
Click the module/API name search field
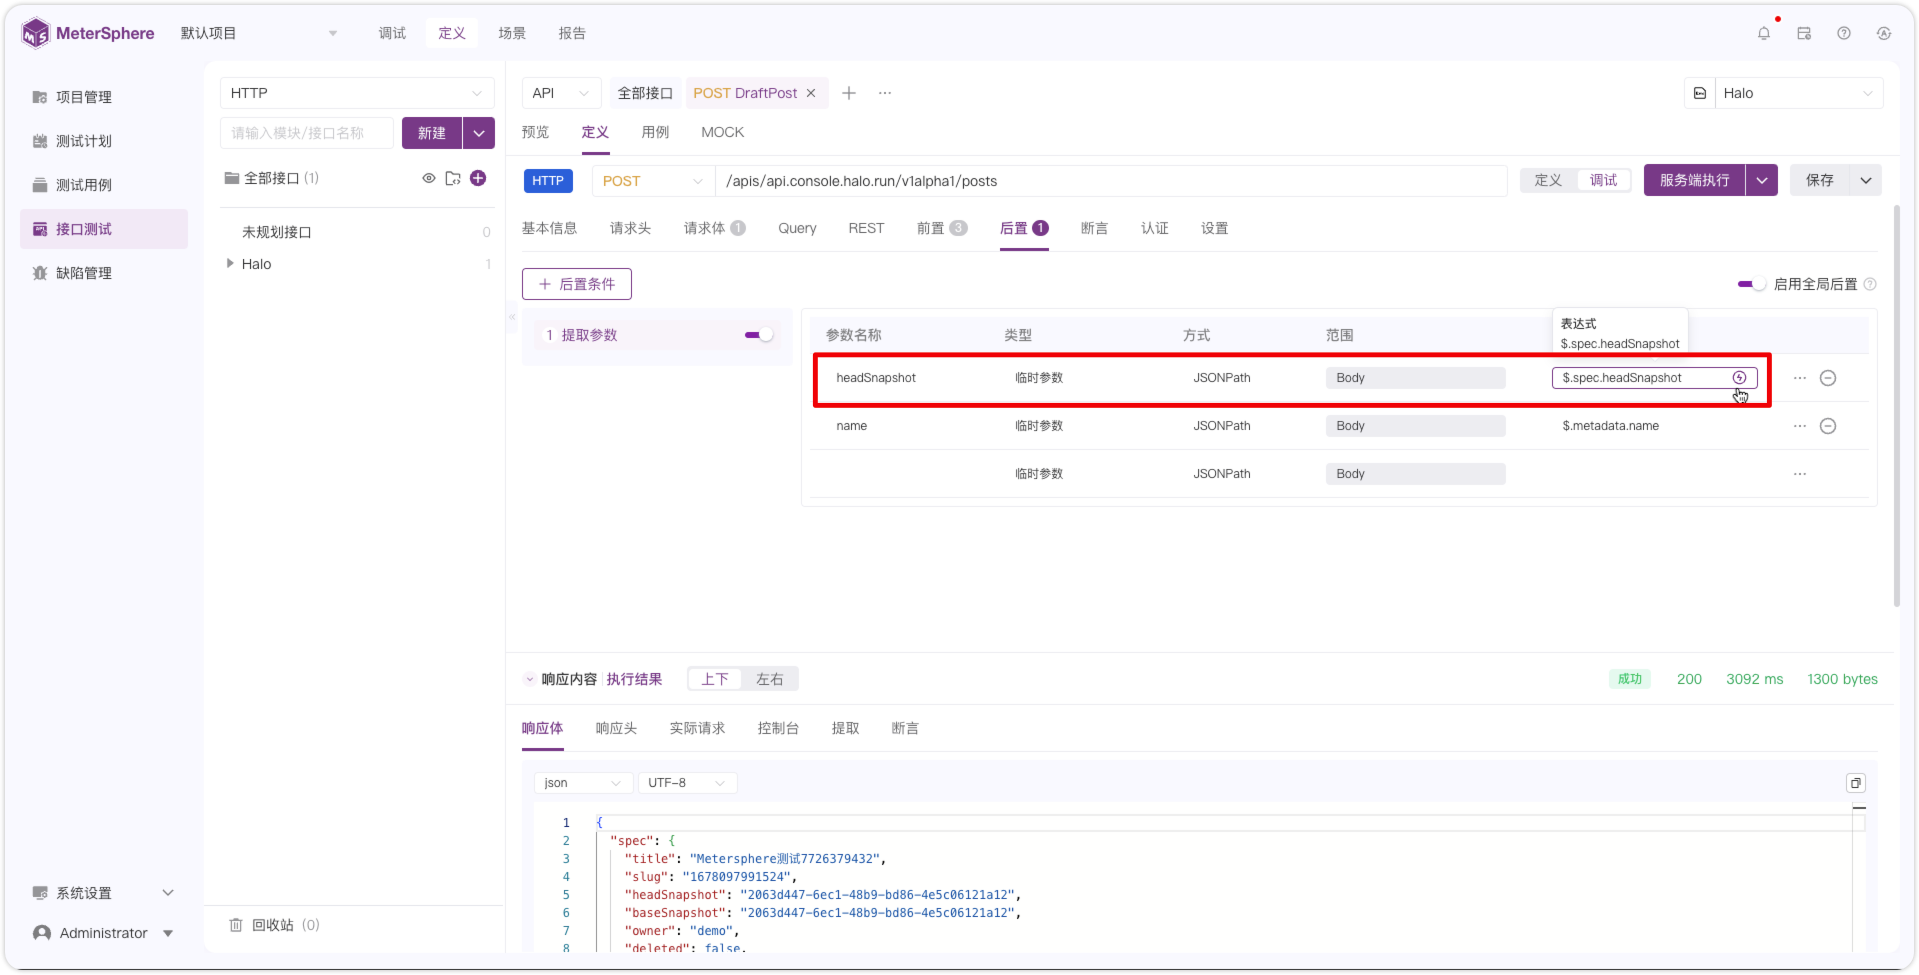click(x=307, y=133)
